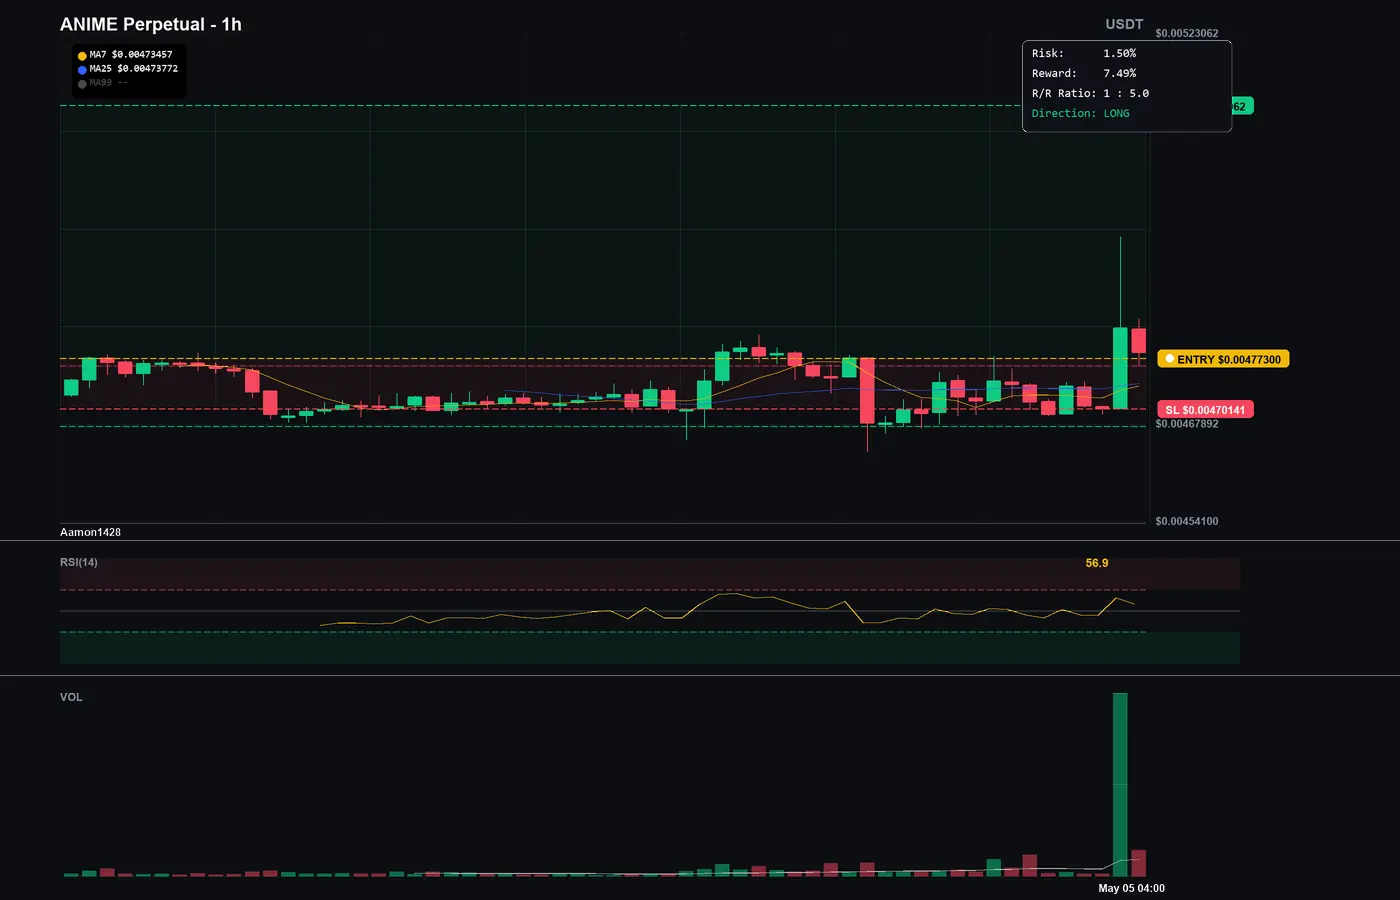Click the 'MA99 --' legend text
The height and width of the screenshot is (900, 1400).
[109, 83]
